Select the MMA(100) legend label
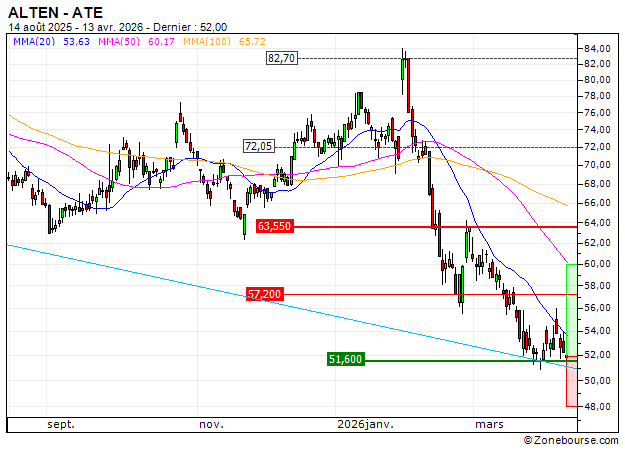 coord(210,41)
